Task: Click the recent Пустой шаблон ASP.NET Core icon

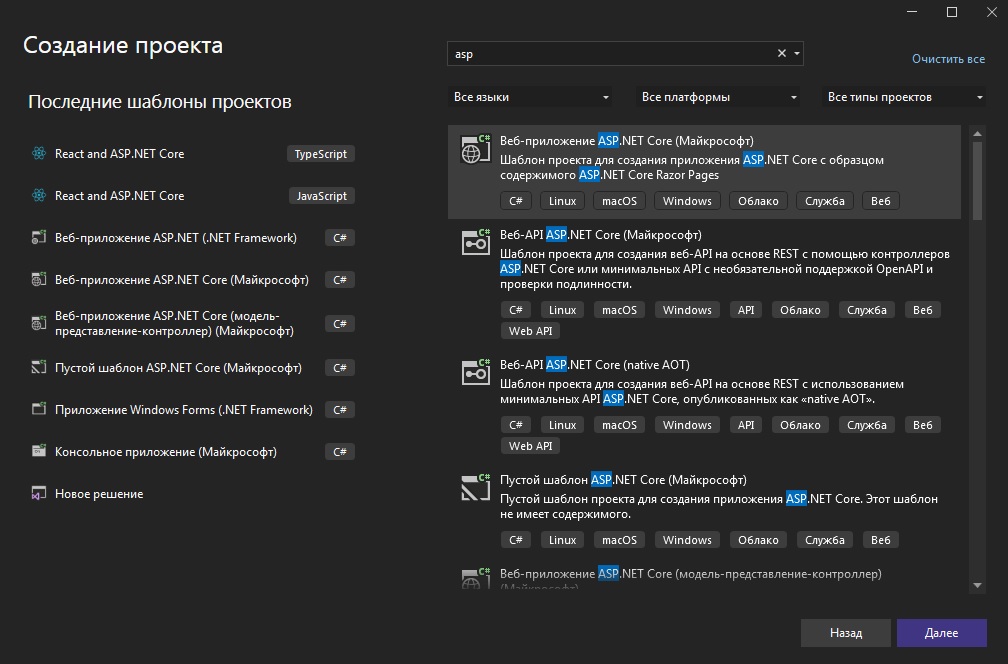Action: [39, 368]
